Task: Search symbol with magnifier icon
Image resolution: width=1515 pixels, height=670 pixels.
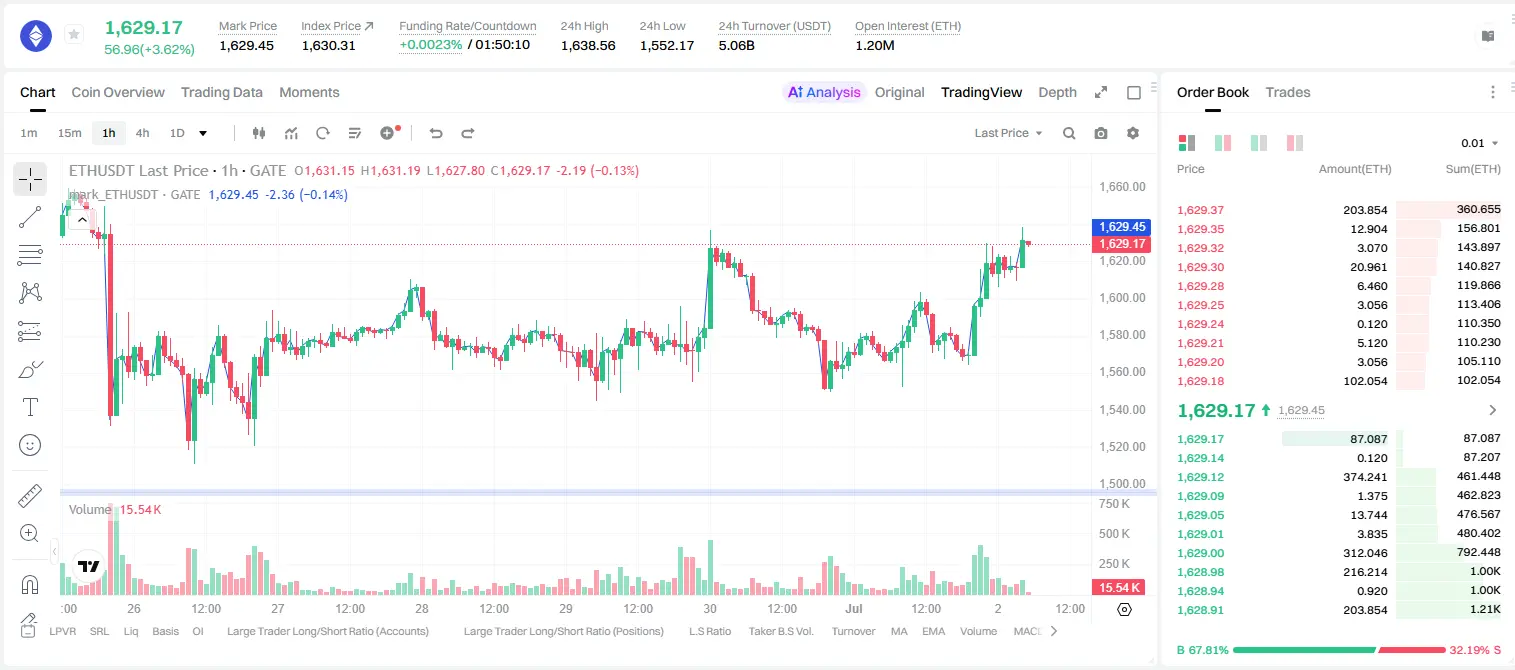Action: [x=1069, y=133]
